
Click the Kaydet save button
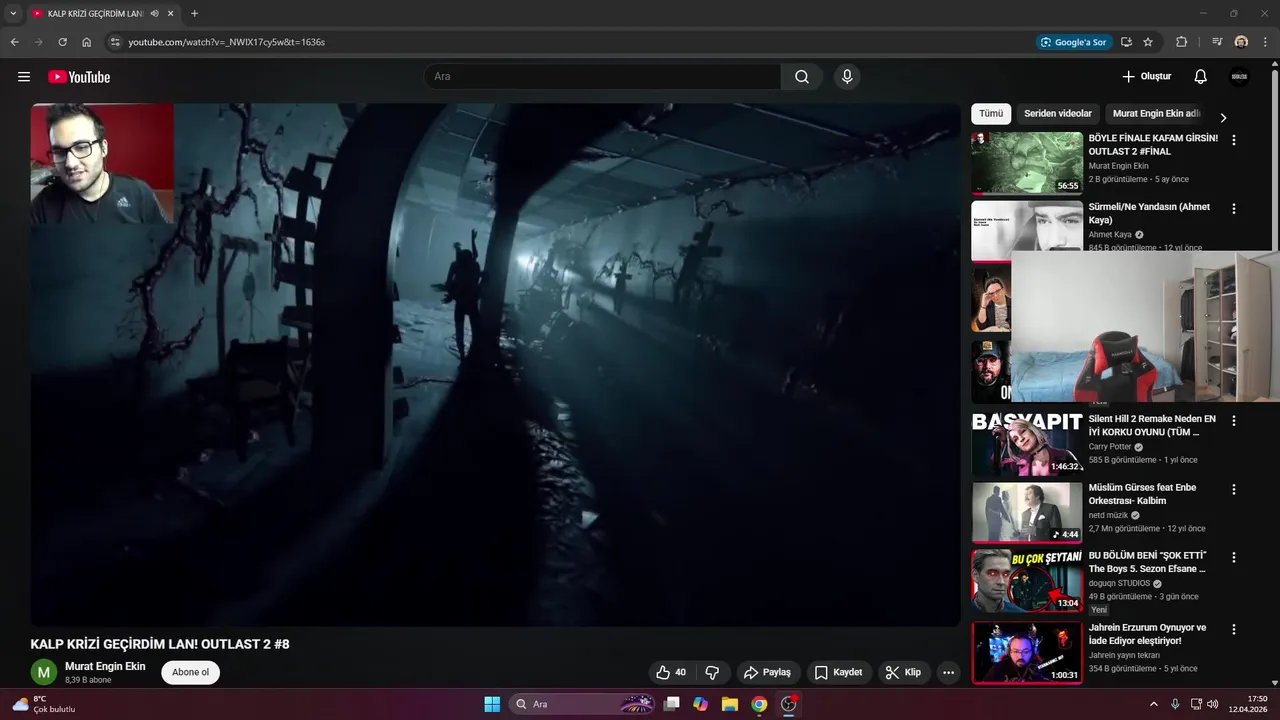pos(838,673)
